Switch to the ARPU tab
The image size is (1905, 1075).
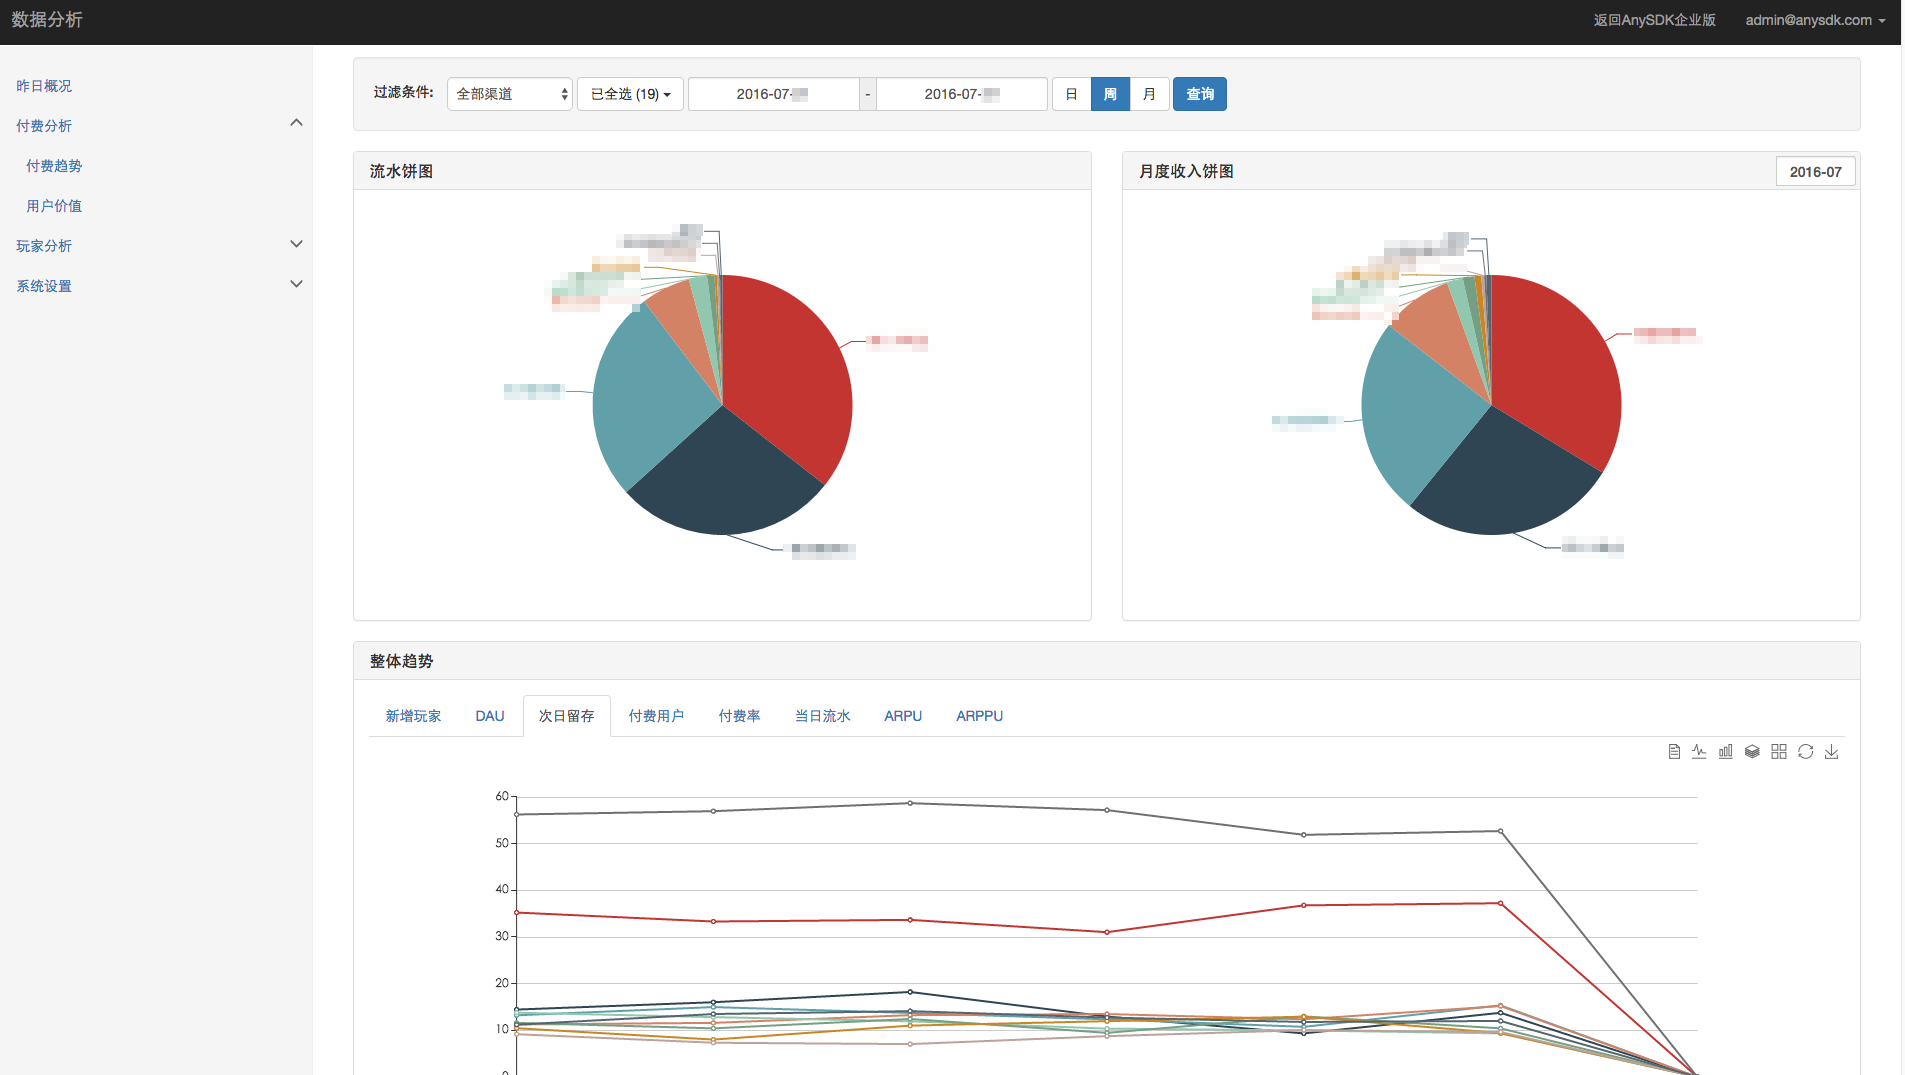coord(903,716)
